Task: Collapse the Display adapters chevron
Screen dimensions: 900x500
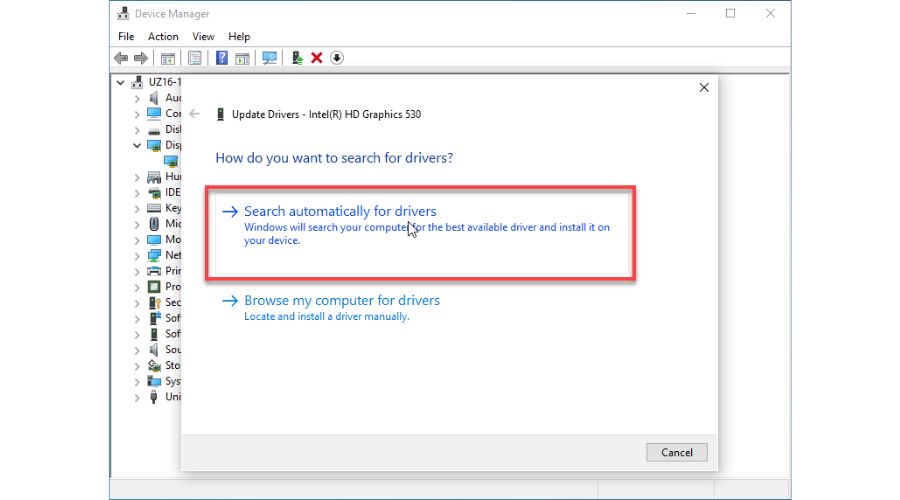Action: (137, 146)
